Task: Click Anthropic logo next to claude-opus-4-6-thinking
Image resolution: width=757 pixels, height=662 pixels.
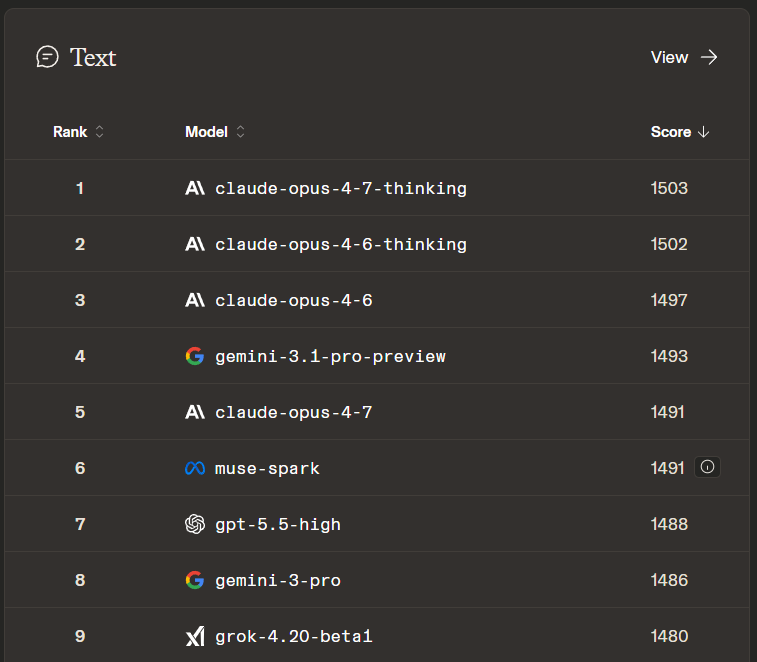Action: pos(195,244)
